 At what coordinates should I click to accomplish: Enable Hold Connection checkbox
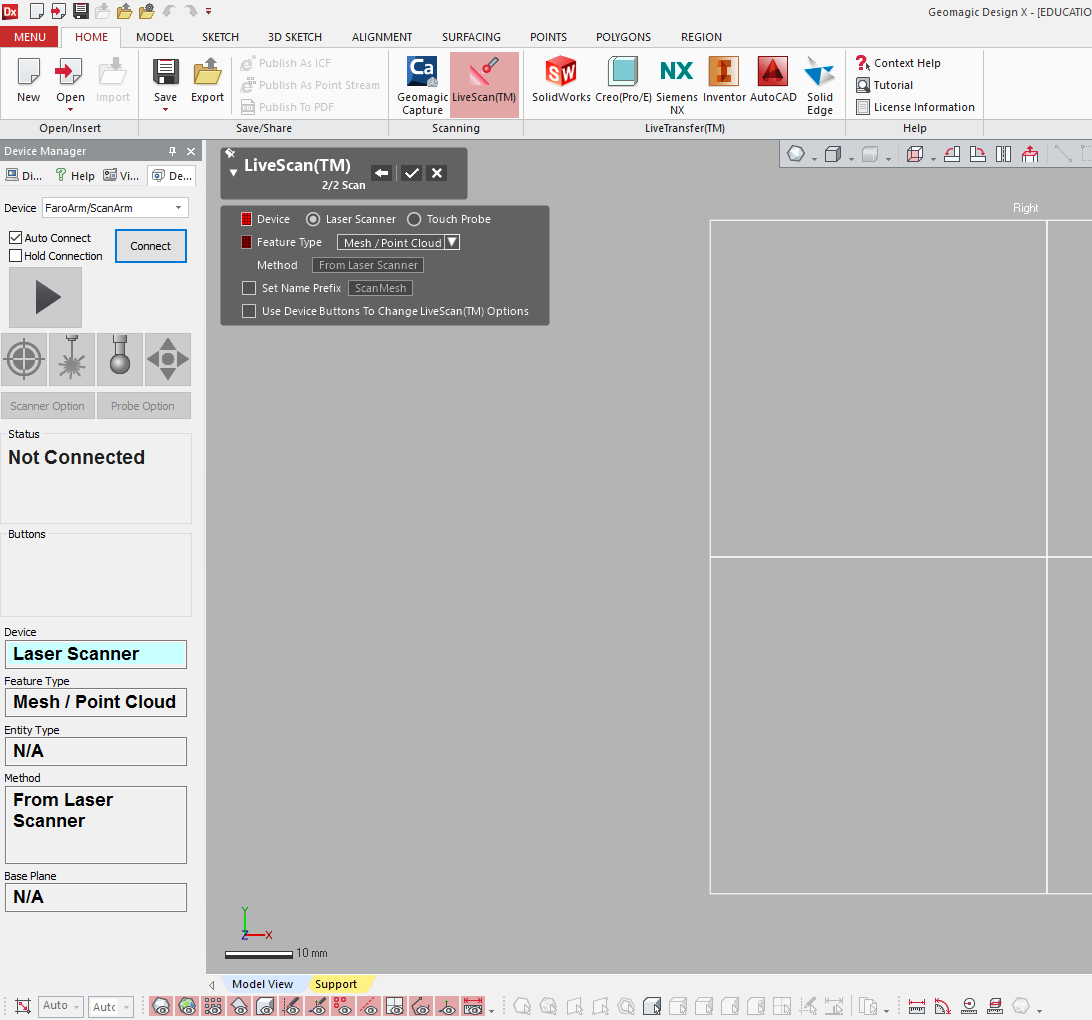15,256
